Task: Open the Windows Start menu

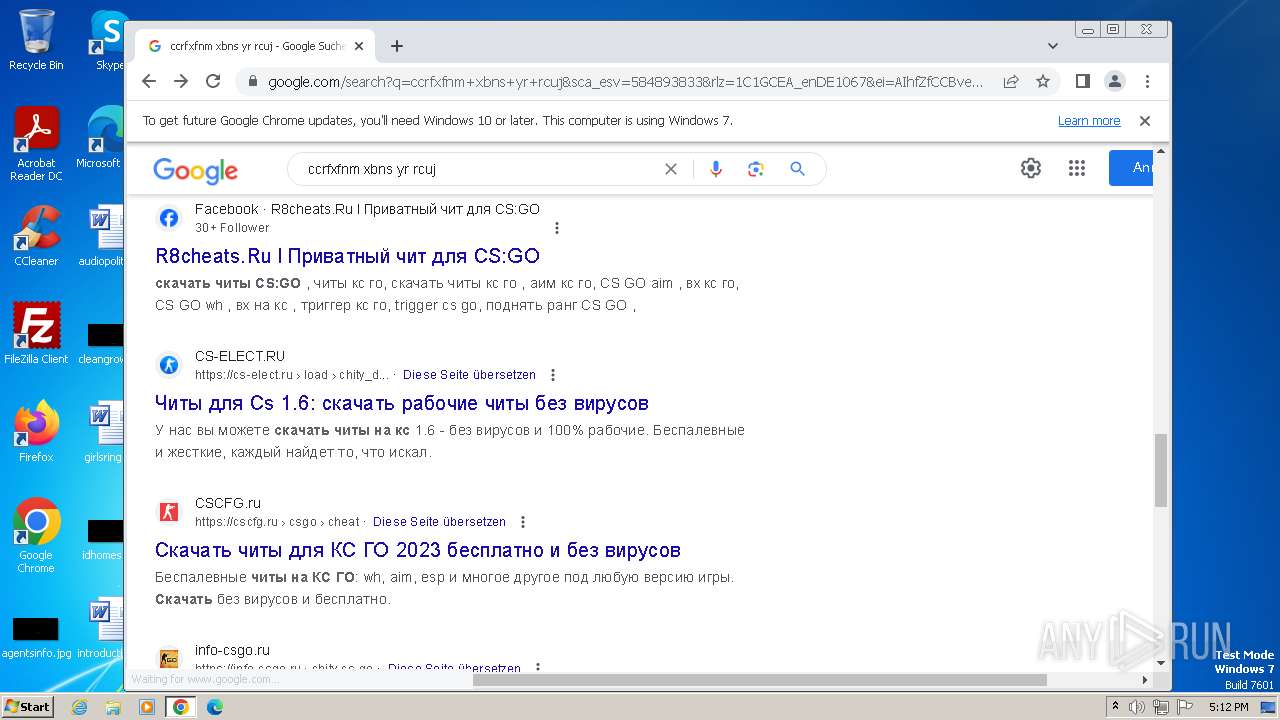Action: point(27,706)
